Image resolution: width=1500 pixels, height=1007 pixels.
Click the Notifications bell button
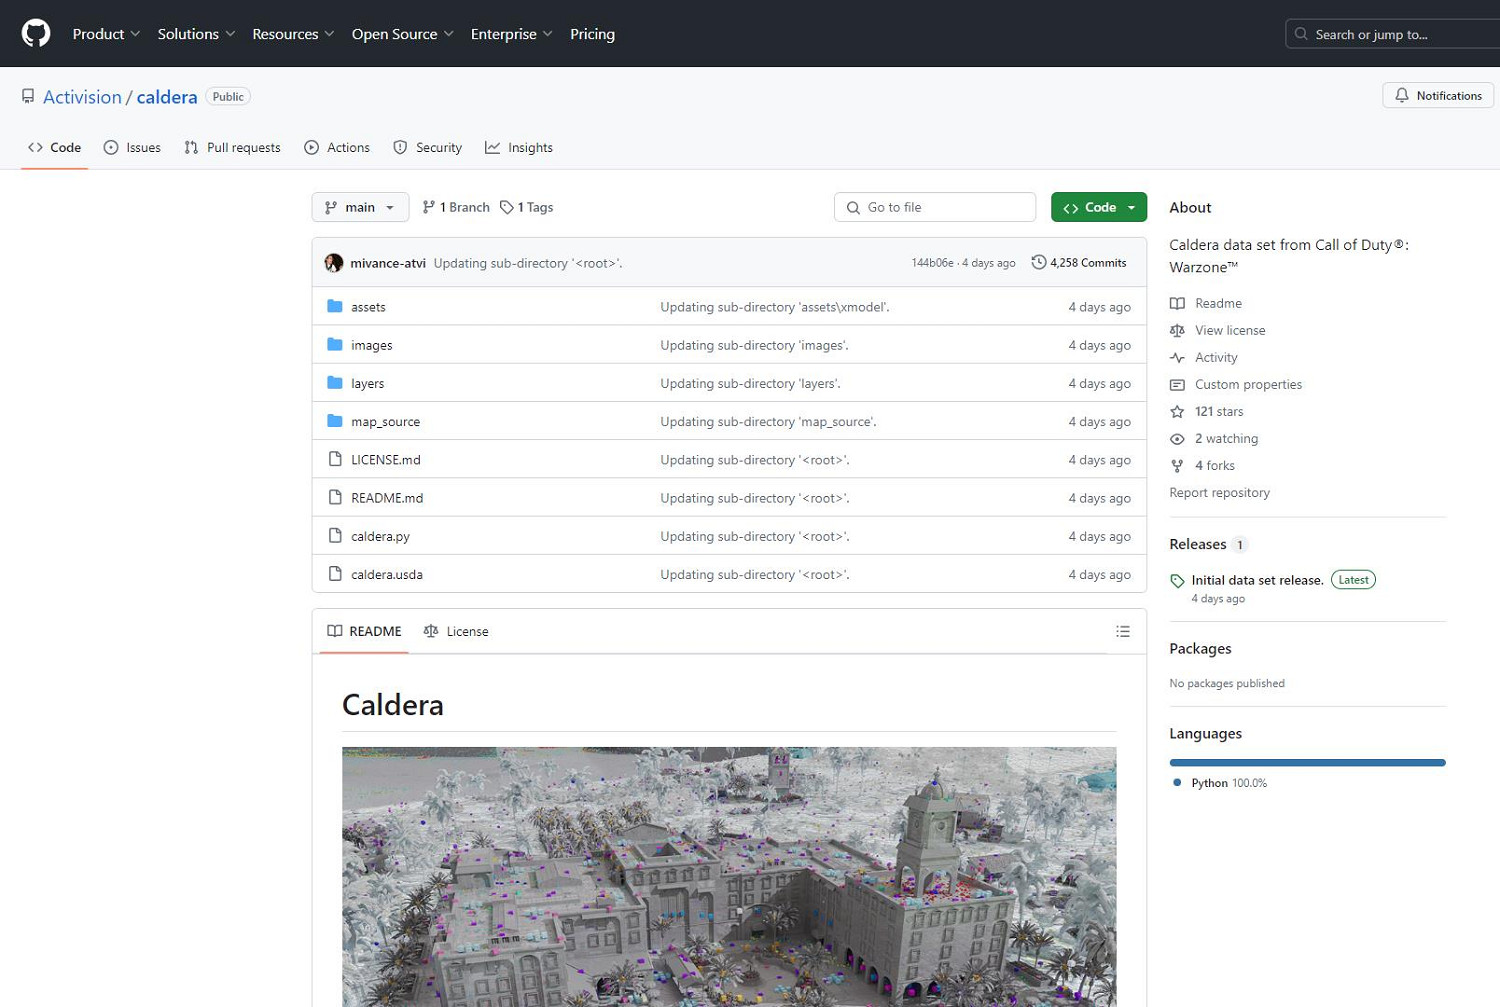(1438, 96)
